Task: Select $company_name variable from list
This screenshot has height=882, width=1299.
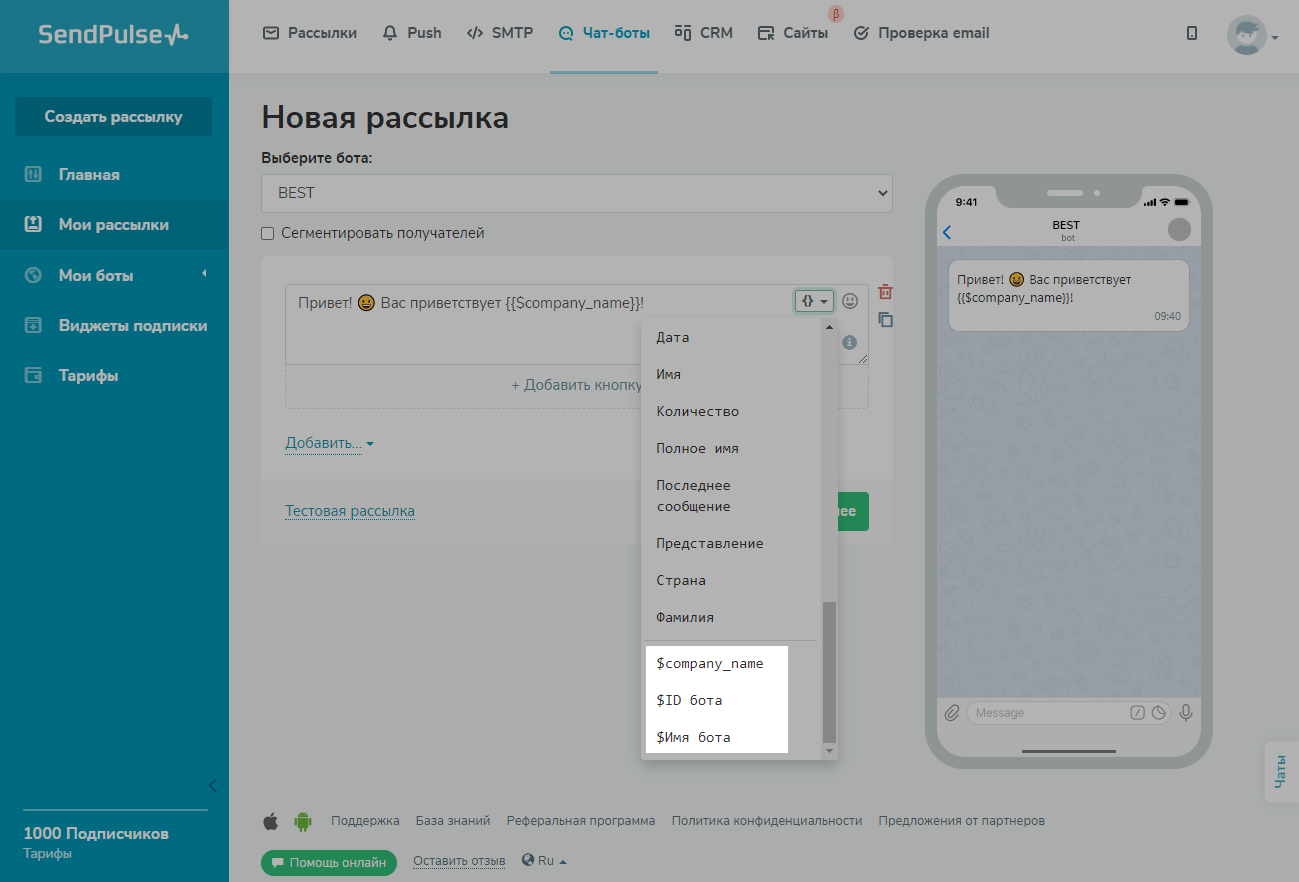Action: click(x=709, y=663)
